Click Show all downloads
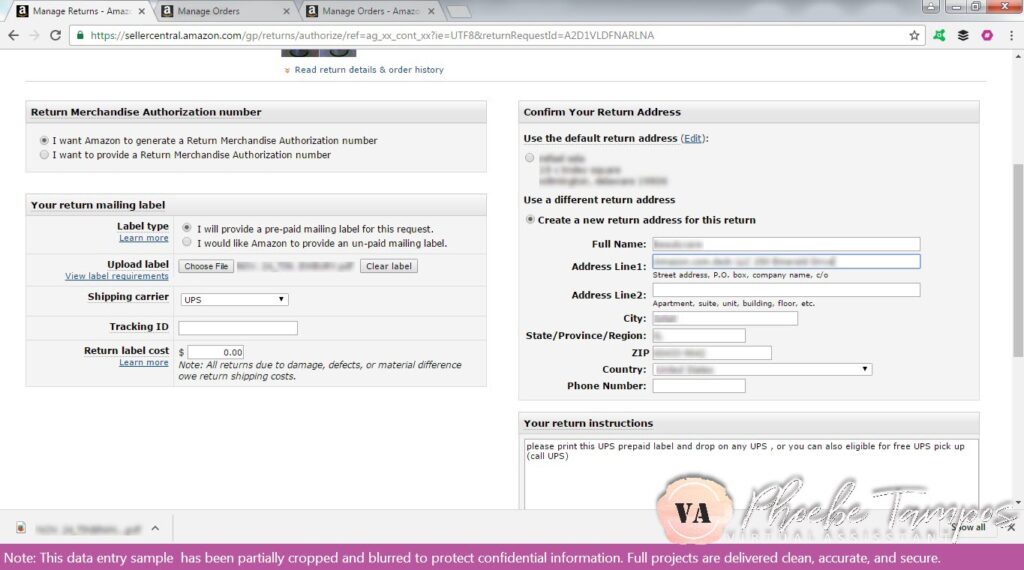 (968, 527)
